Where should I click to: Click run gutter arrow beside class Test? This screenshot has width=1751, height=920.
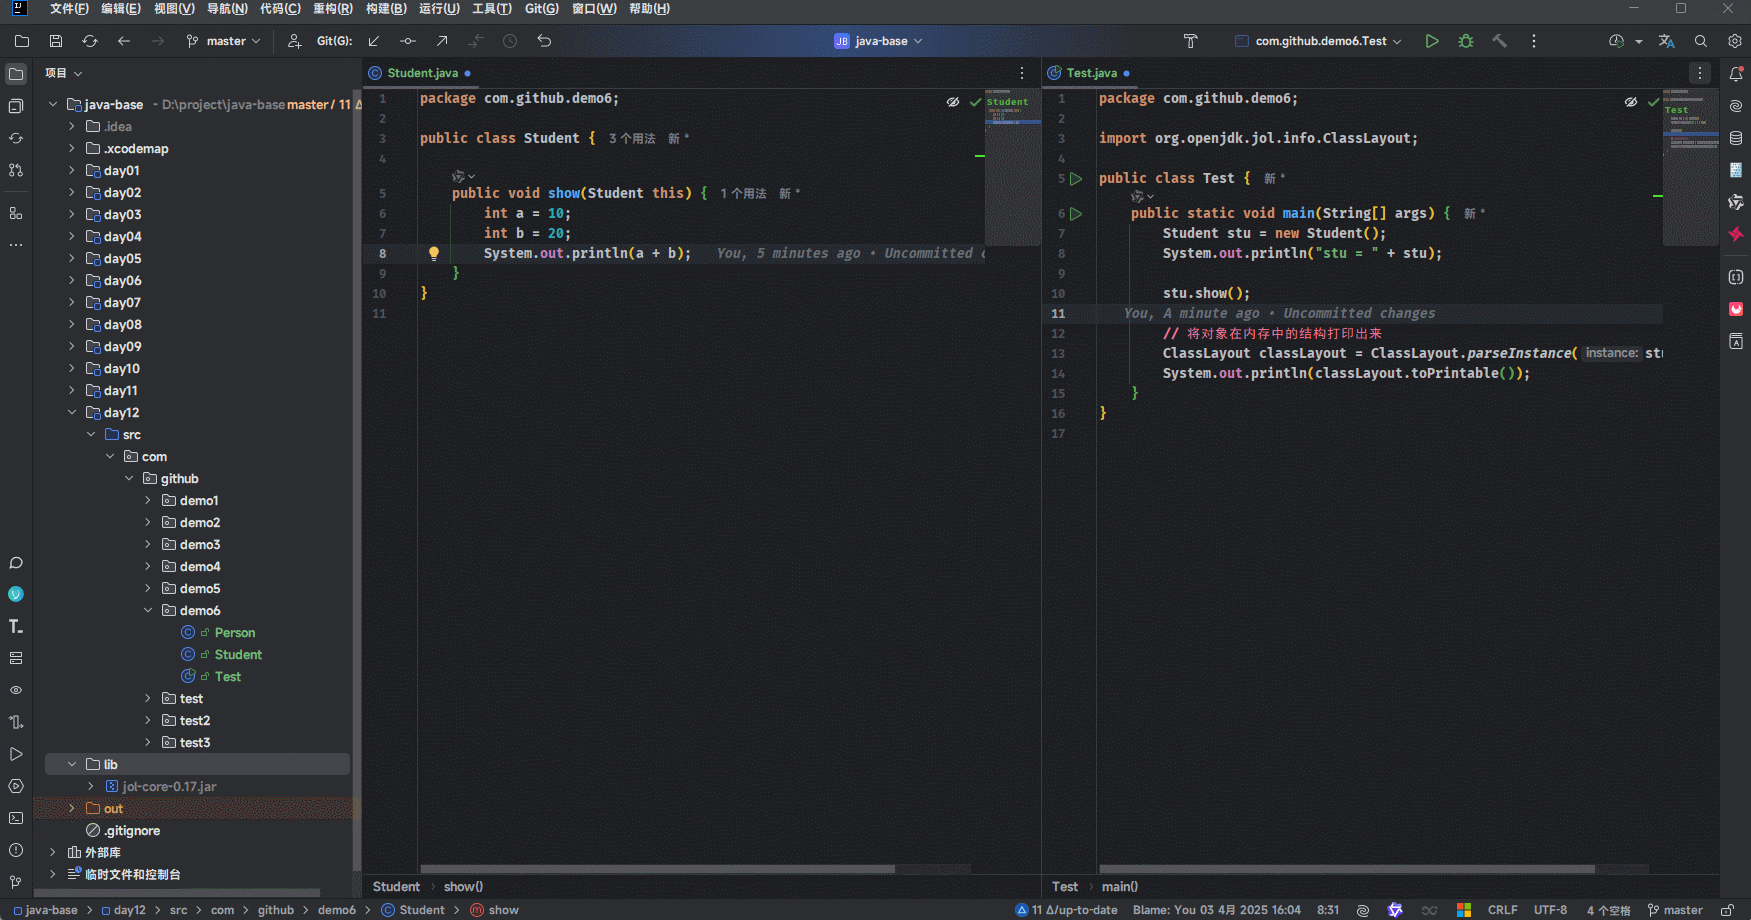tap(1076, 179)
